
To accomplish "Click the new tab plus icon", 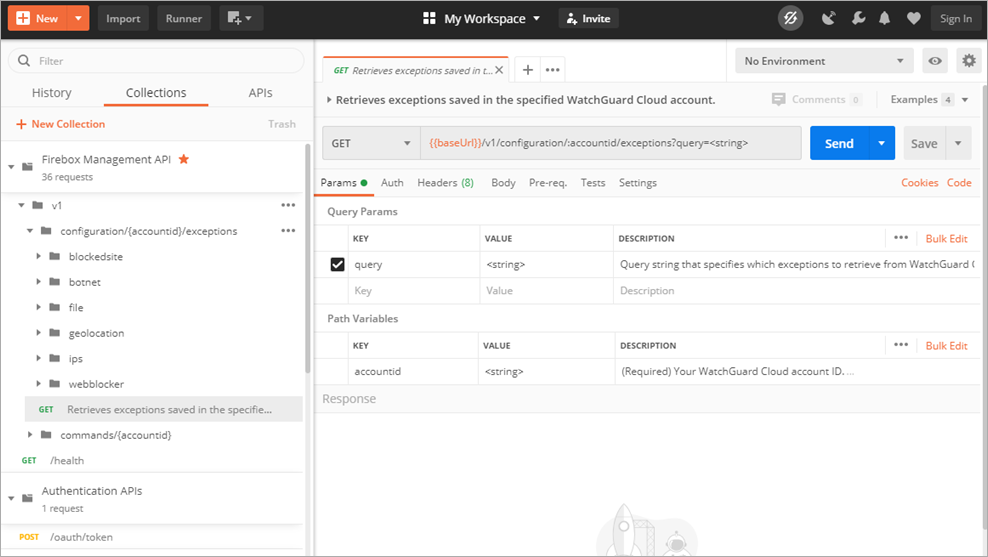I will pyautogui.click(x=527, y=70).
